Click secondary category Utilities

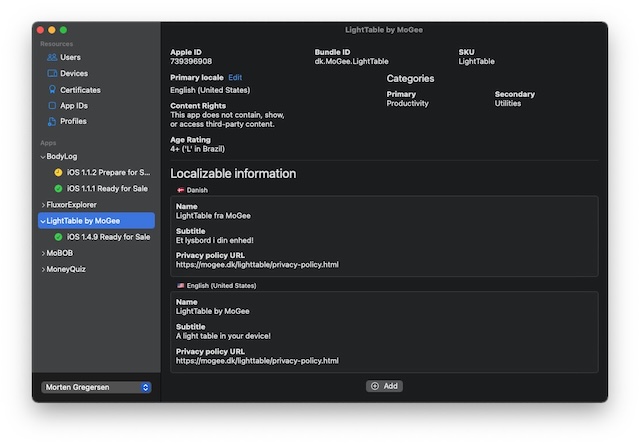pos(508,104)
